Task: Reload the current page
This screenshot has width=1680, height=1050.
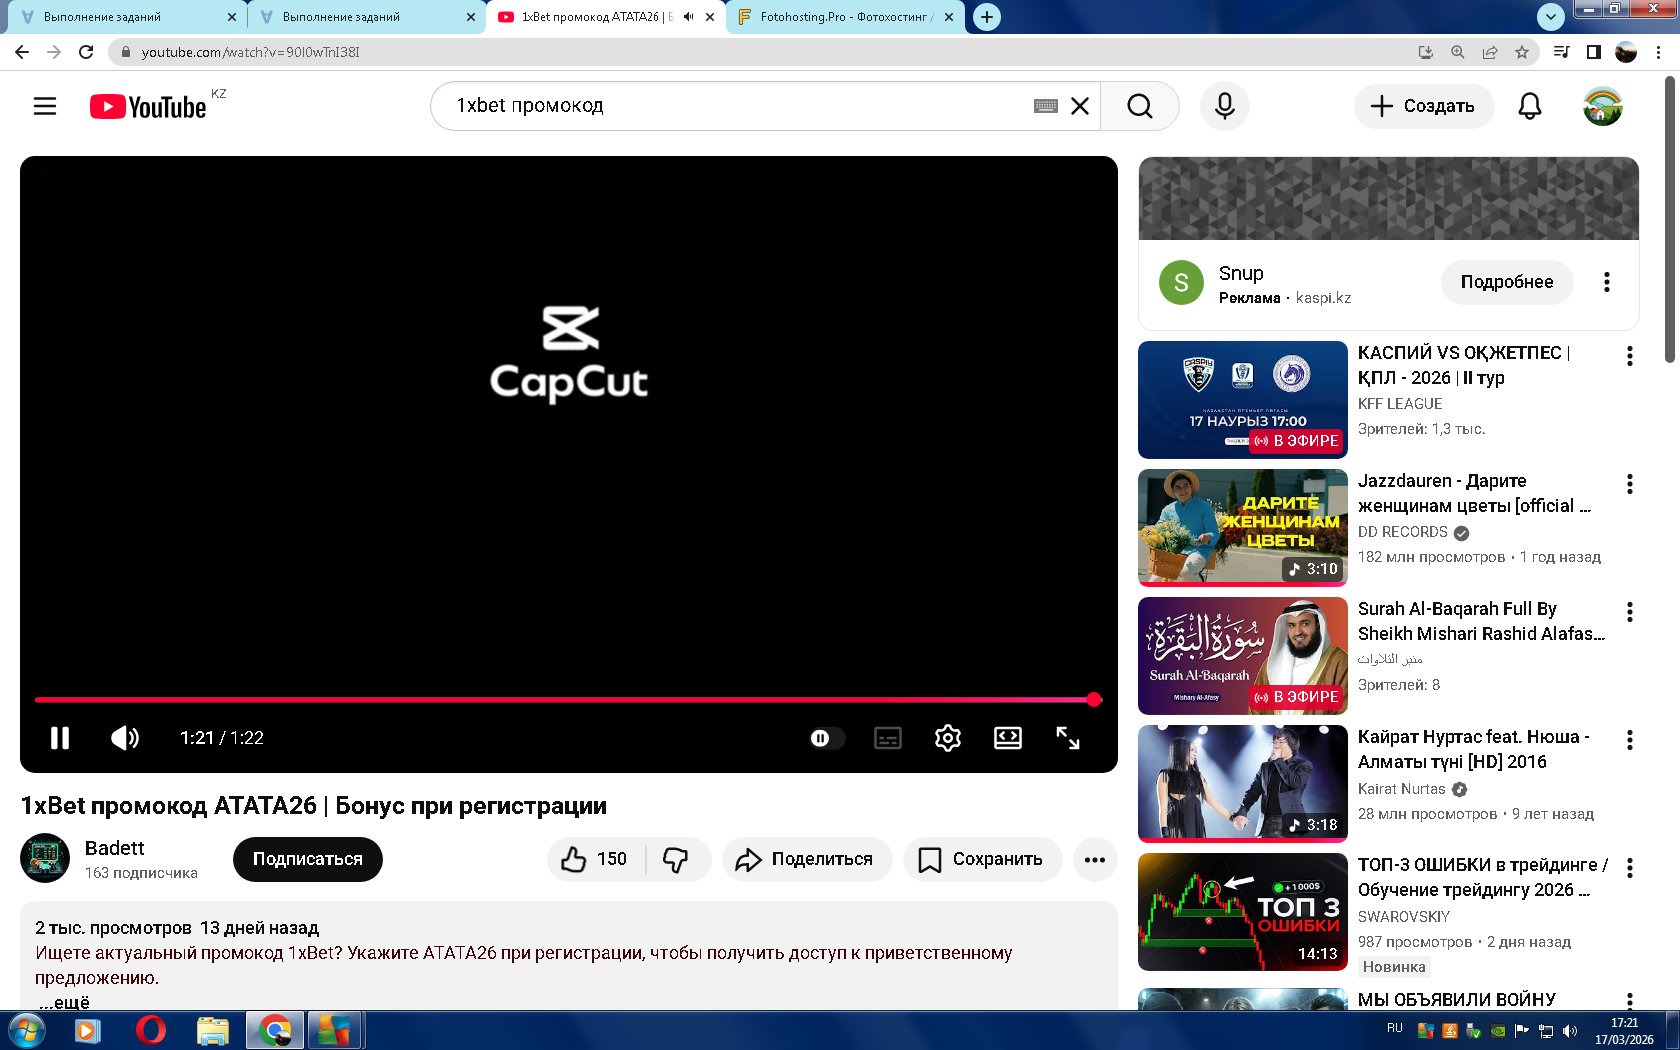Action: click(x=86, y=52)
